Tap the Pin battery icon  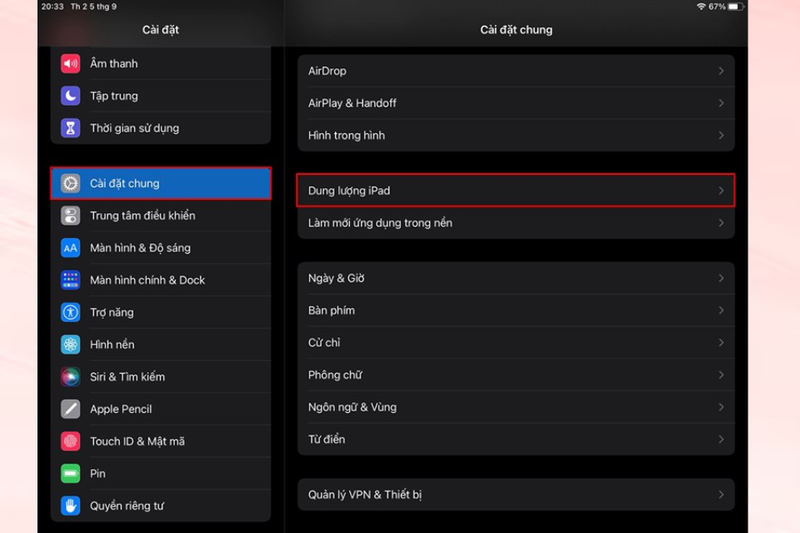(x=70, y=473)
